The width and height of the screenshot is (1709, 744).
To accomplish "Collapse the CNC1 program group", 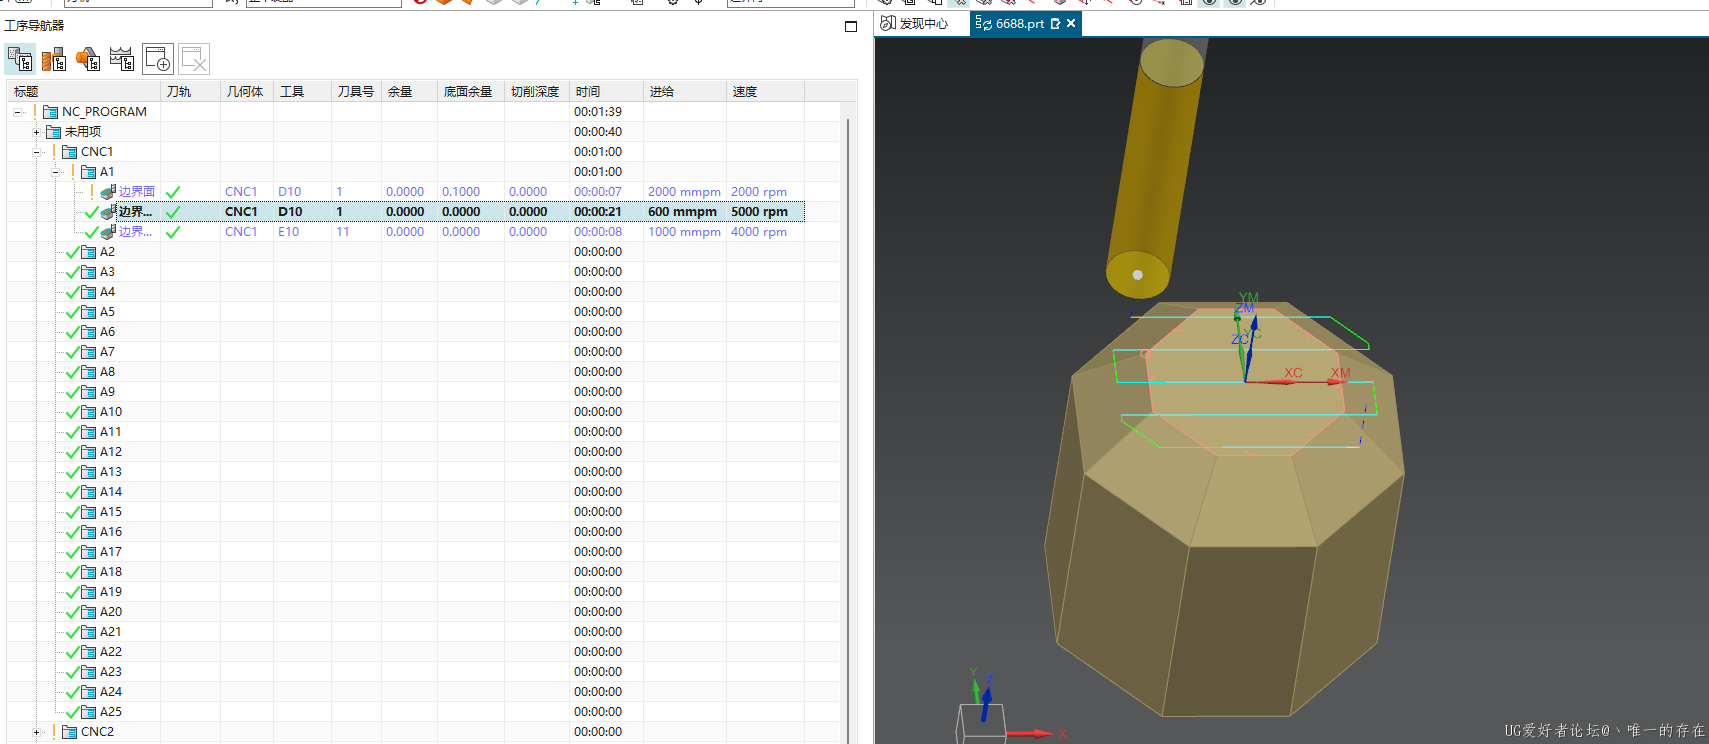I will (x=36, y=152).
